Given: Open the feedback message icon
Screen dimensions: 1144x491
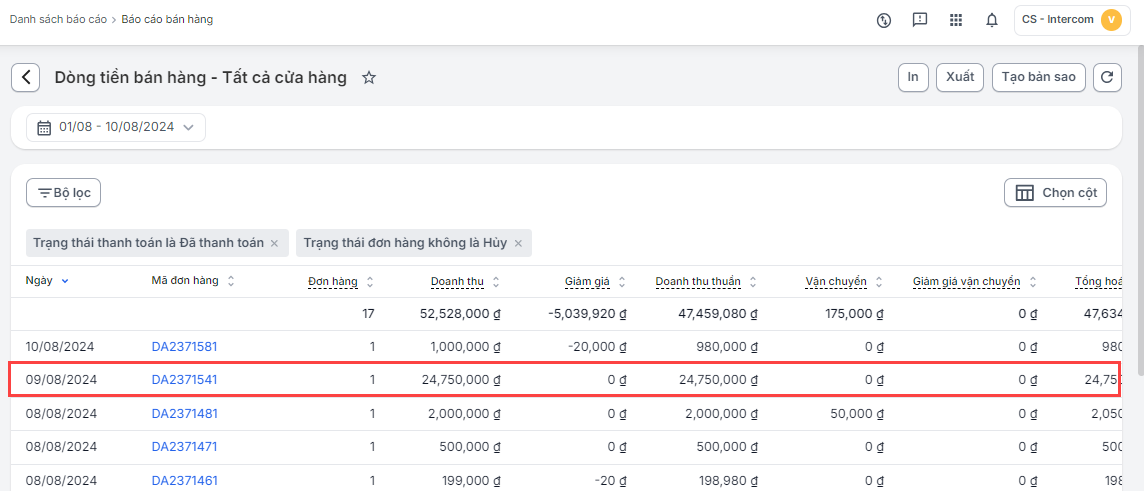Looking at the screenshot, I should tap(920, 20).
